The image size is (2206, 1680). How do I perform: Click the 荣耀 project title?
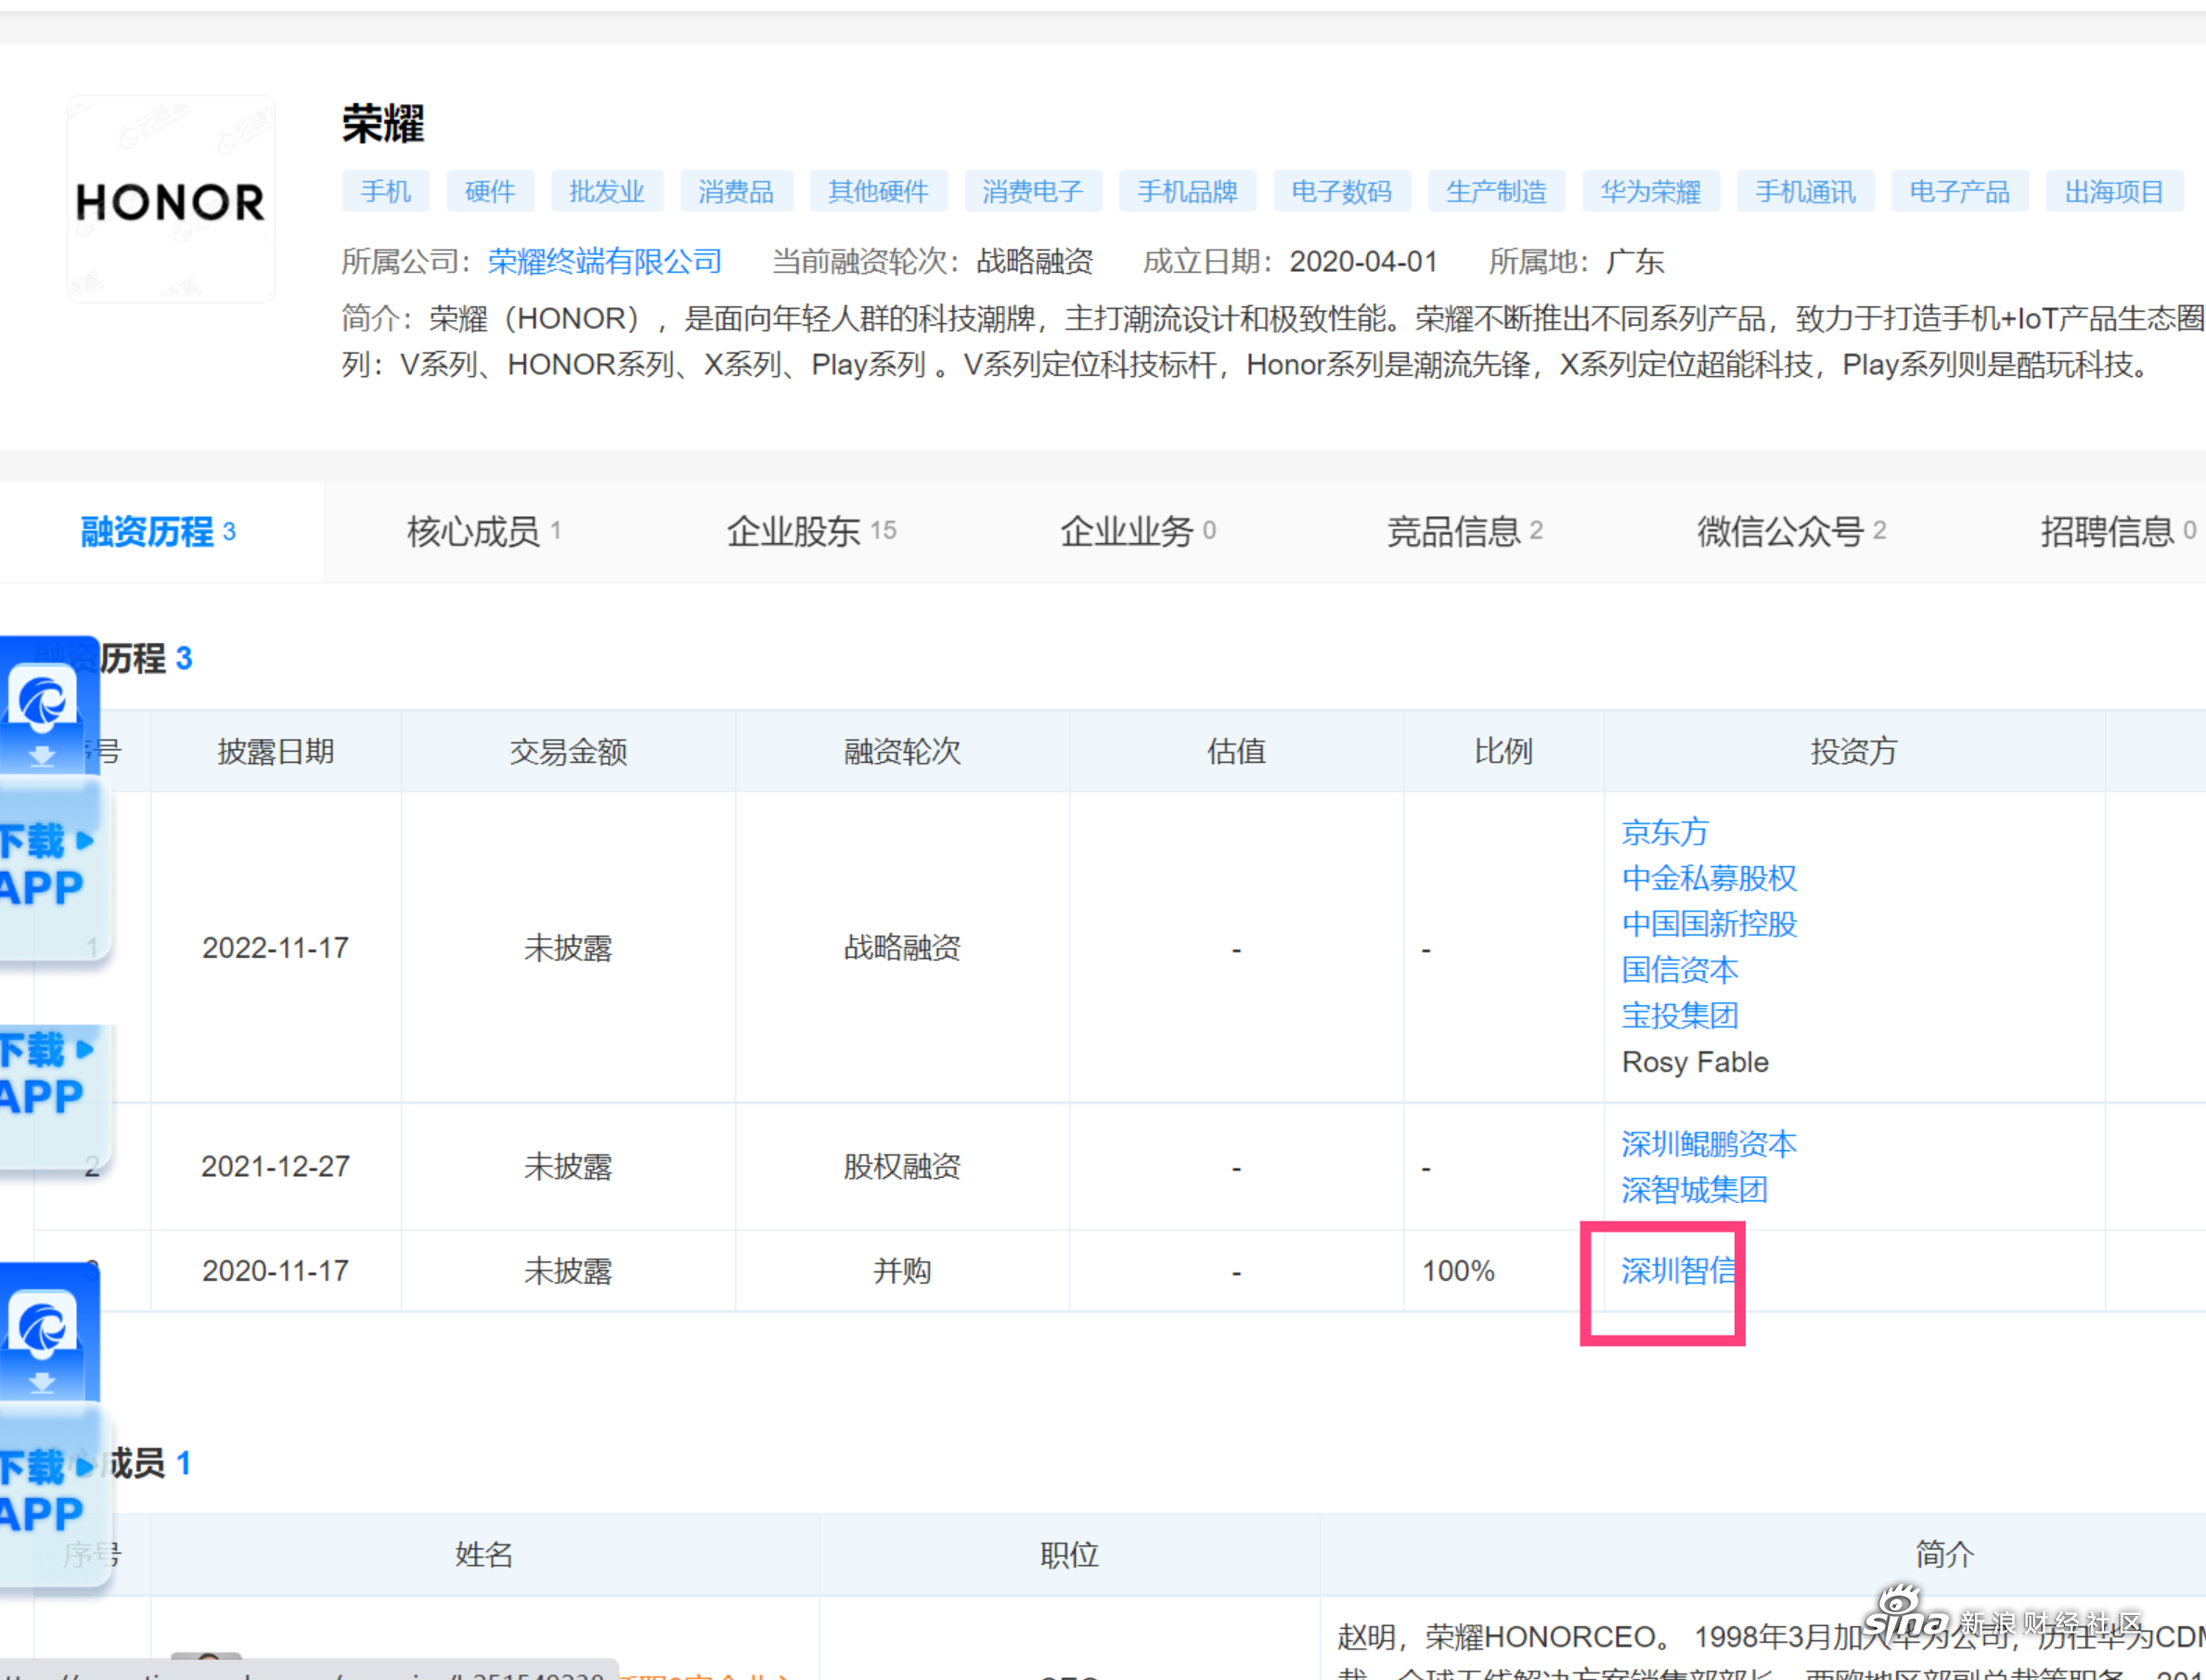coord(383,124)
